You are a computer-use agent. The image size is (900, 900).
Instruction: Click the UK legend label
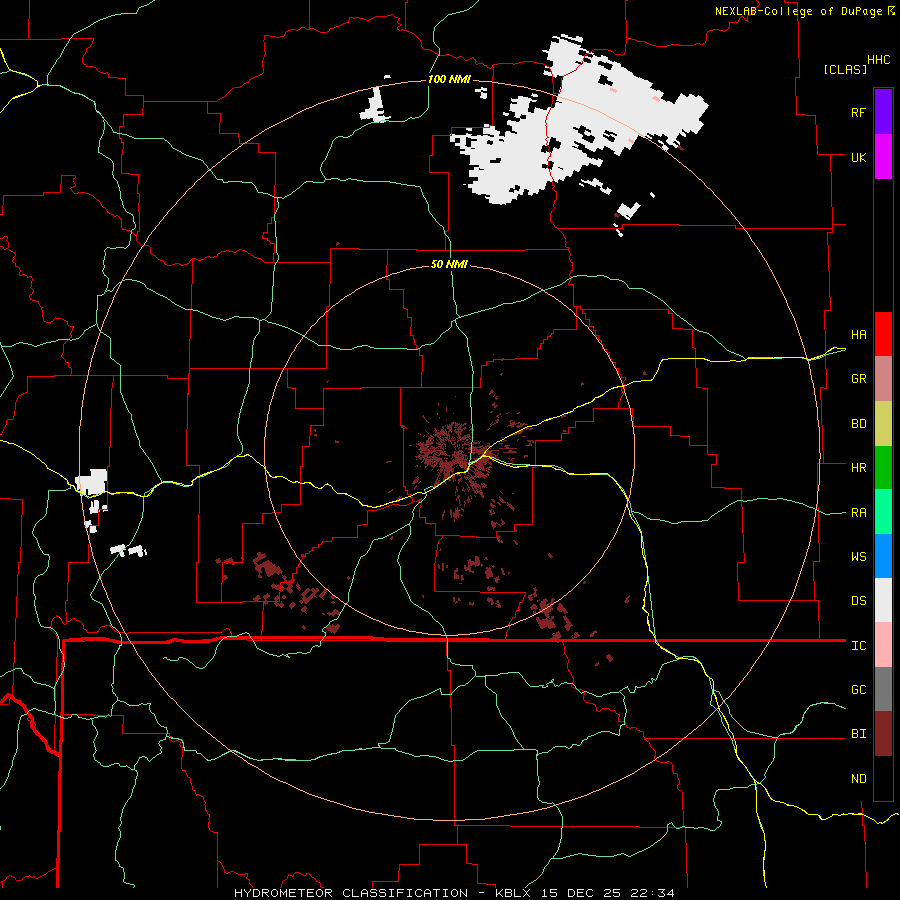858,157
